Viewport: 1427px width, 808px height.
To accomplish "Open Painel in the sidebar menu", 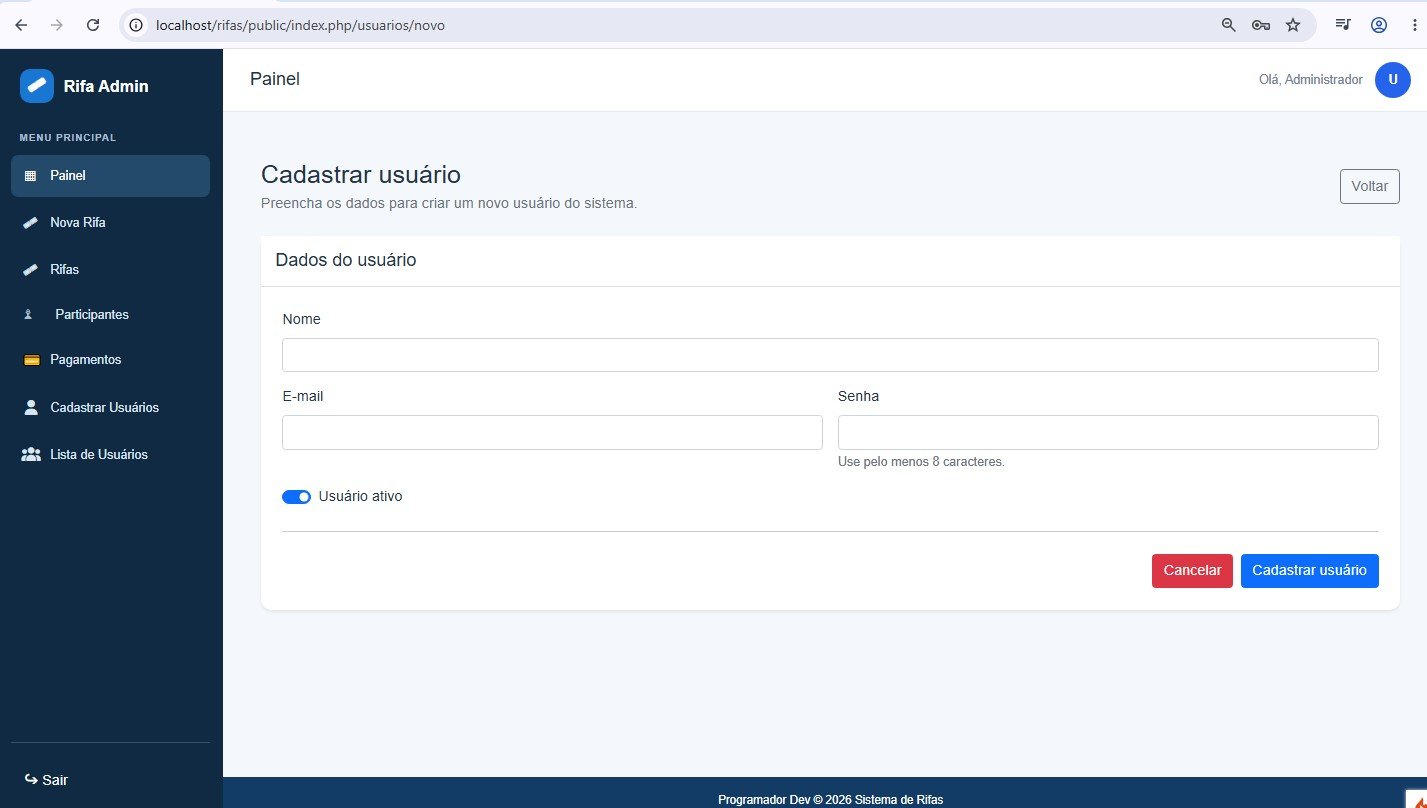I will pos(110,176).
